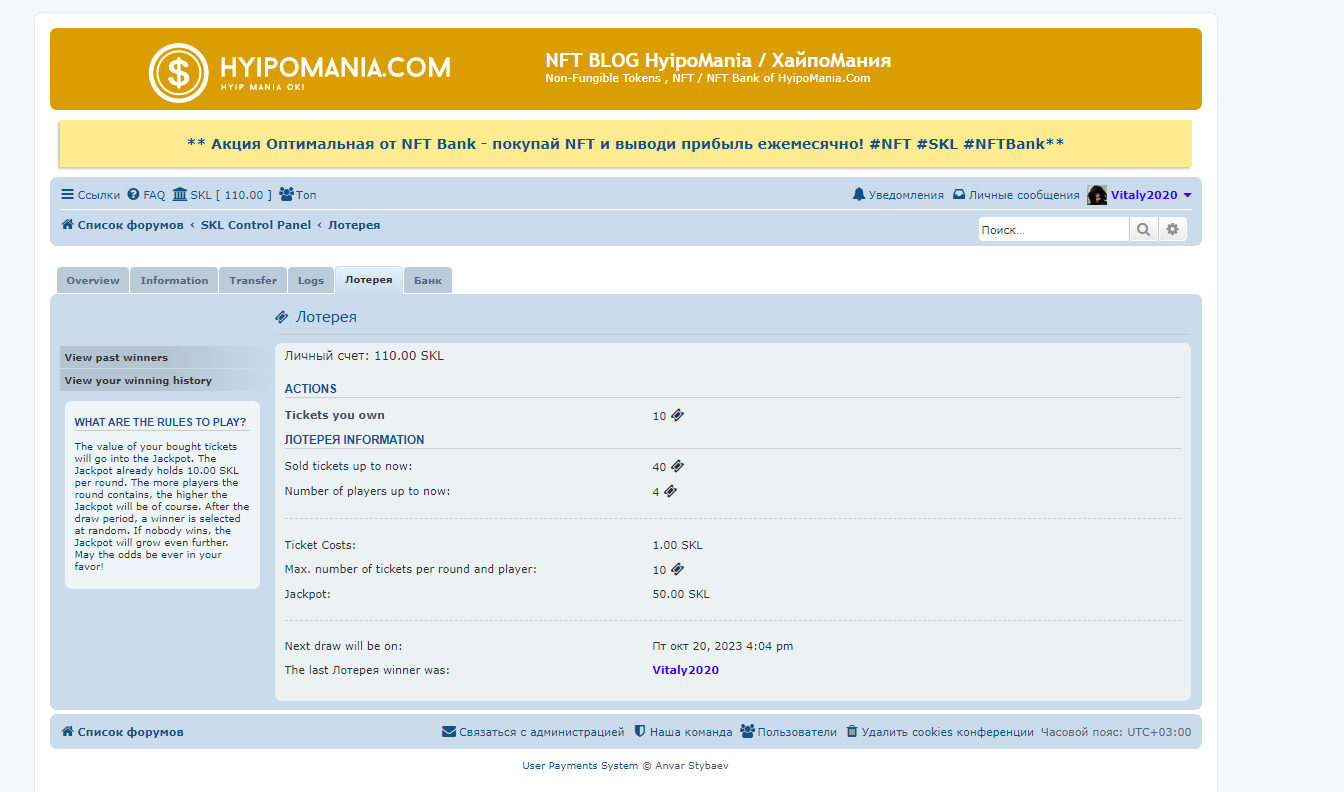Click Удалить cookies конференции
The image size is (1344, 792).
pos(940,732)
